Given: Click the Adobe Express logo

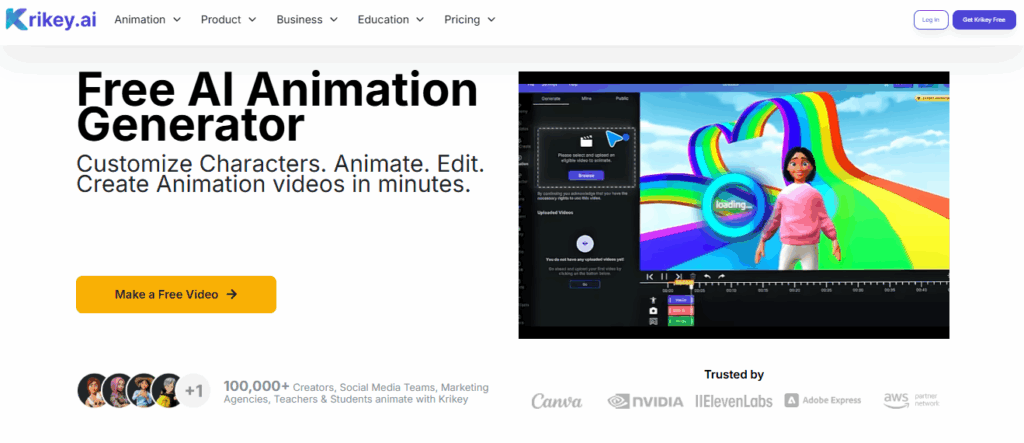Looking at the screenshot, I should [x=822, y=400].
